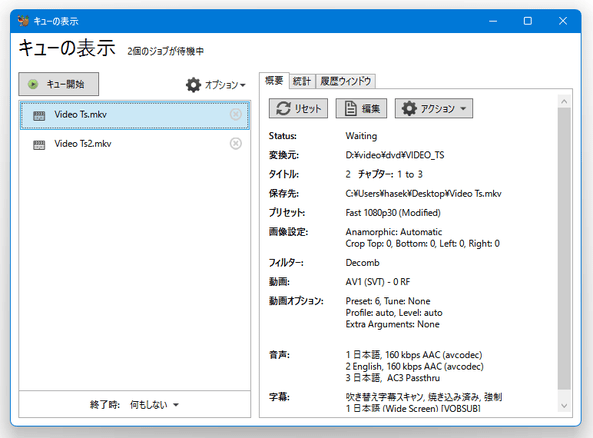Click the film icon beside Video Ts2.mkv
This screenshot has height=438, width=593.
click(x=39, y=144)
